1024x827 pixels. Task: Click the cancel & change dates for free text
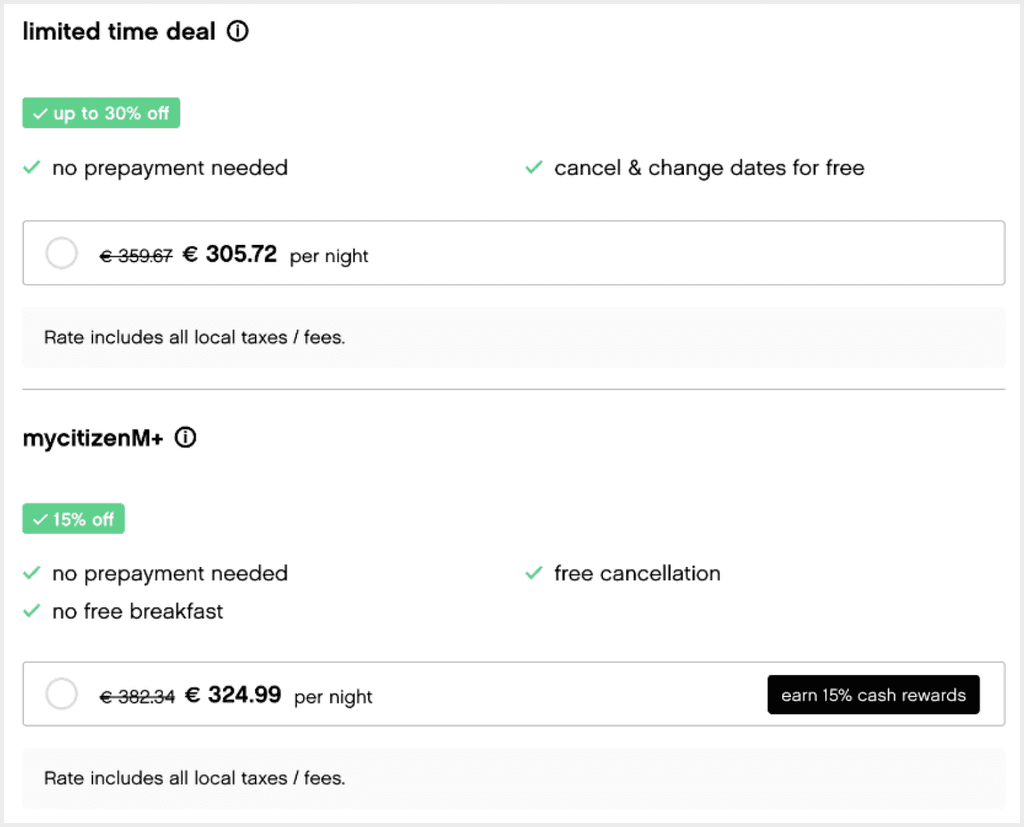(709, 168)
